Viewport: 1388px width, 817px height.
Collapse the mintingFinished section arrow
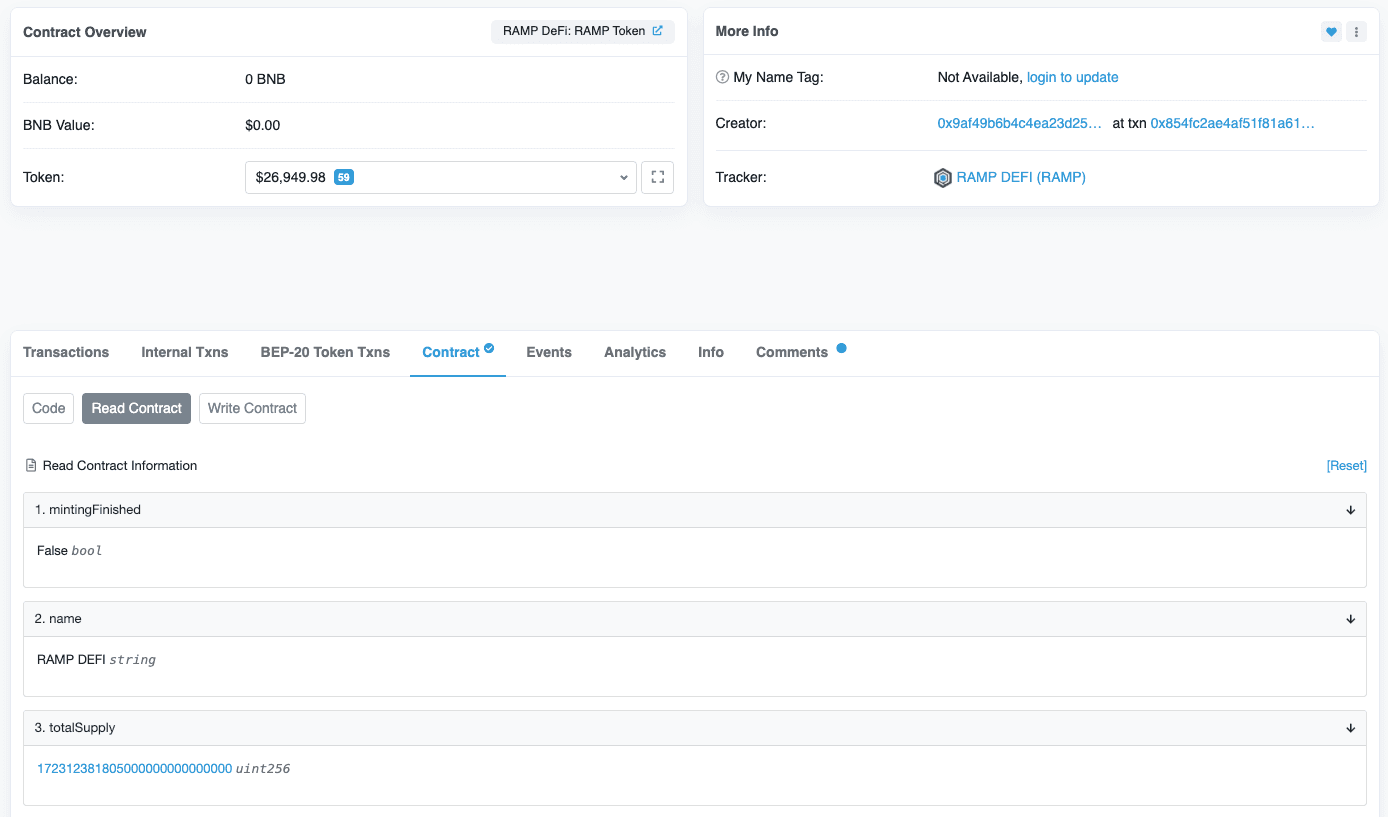1350,510
